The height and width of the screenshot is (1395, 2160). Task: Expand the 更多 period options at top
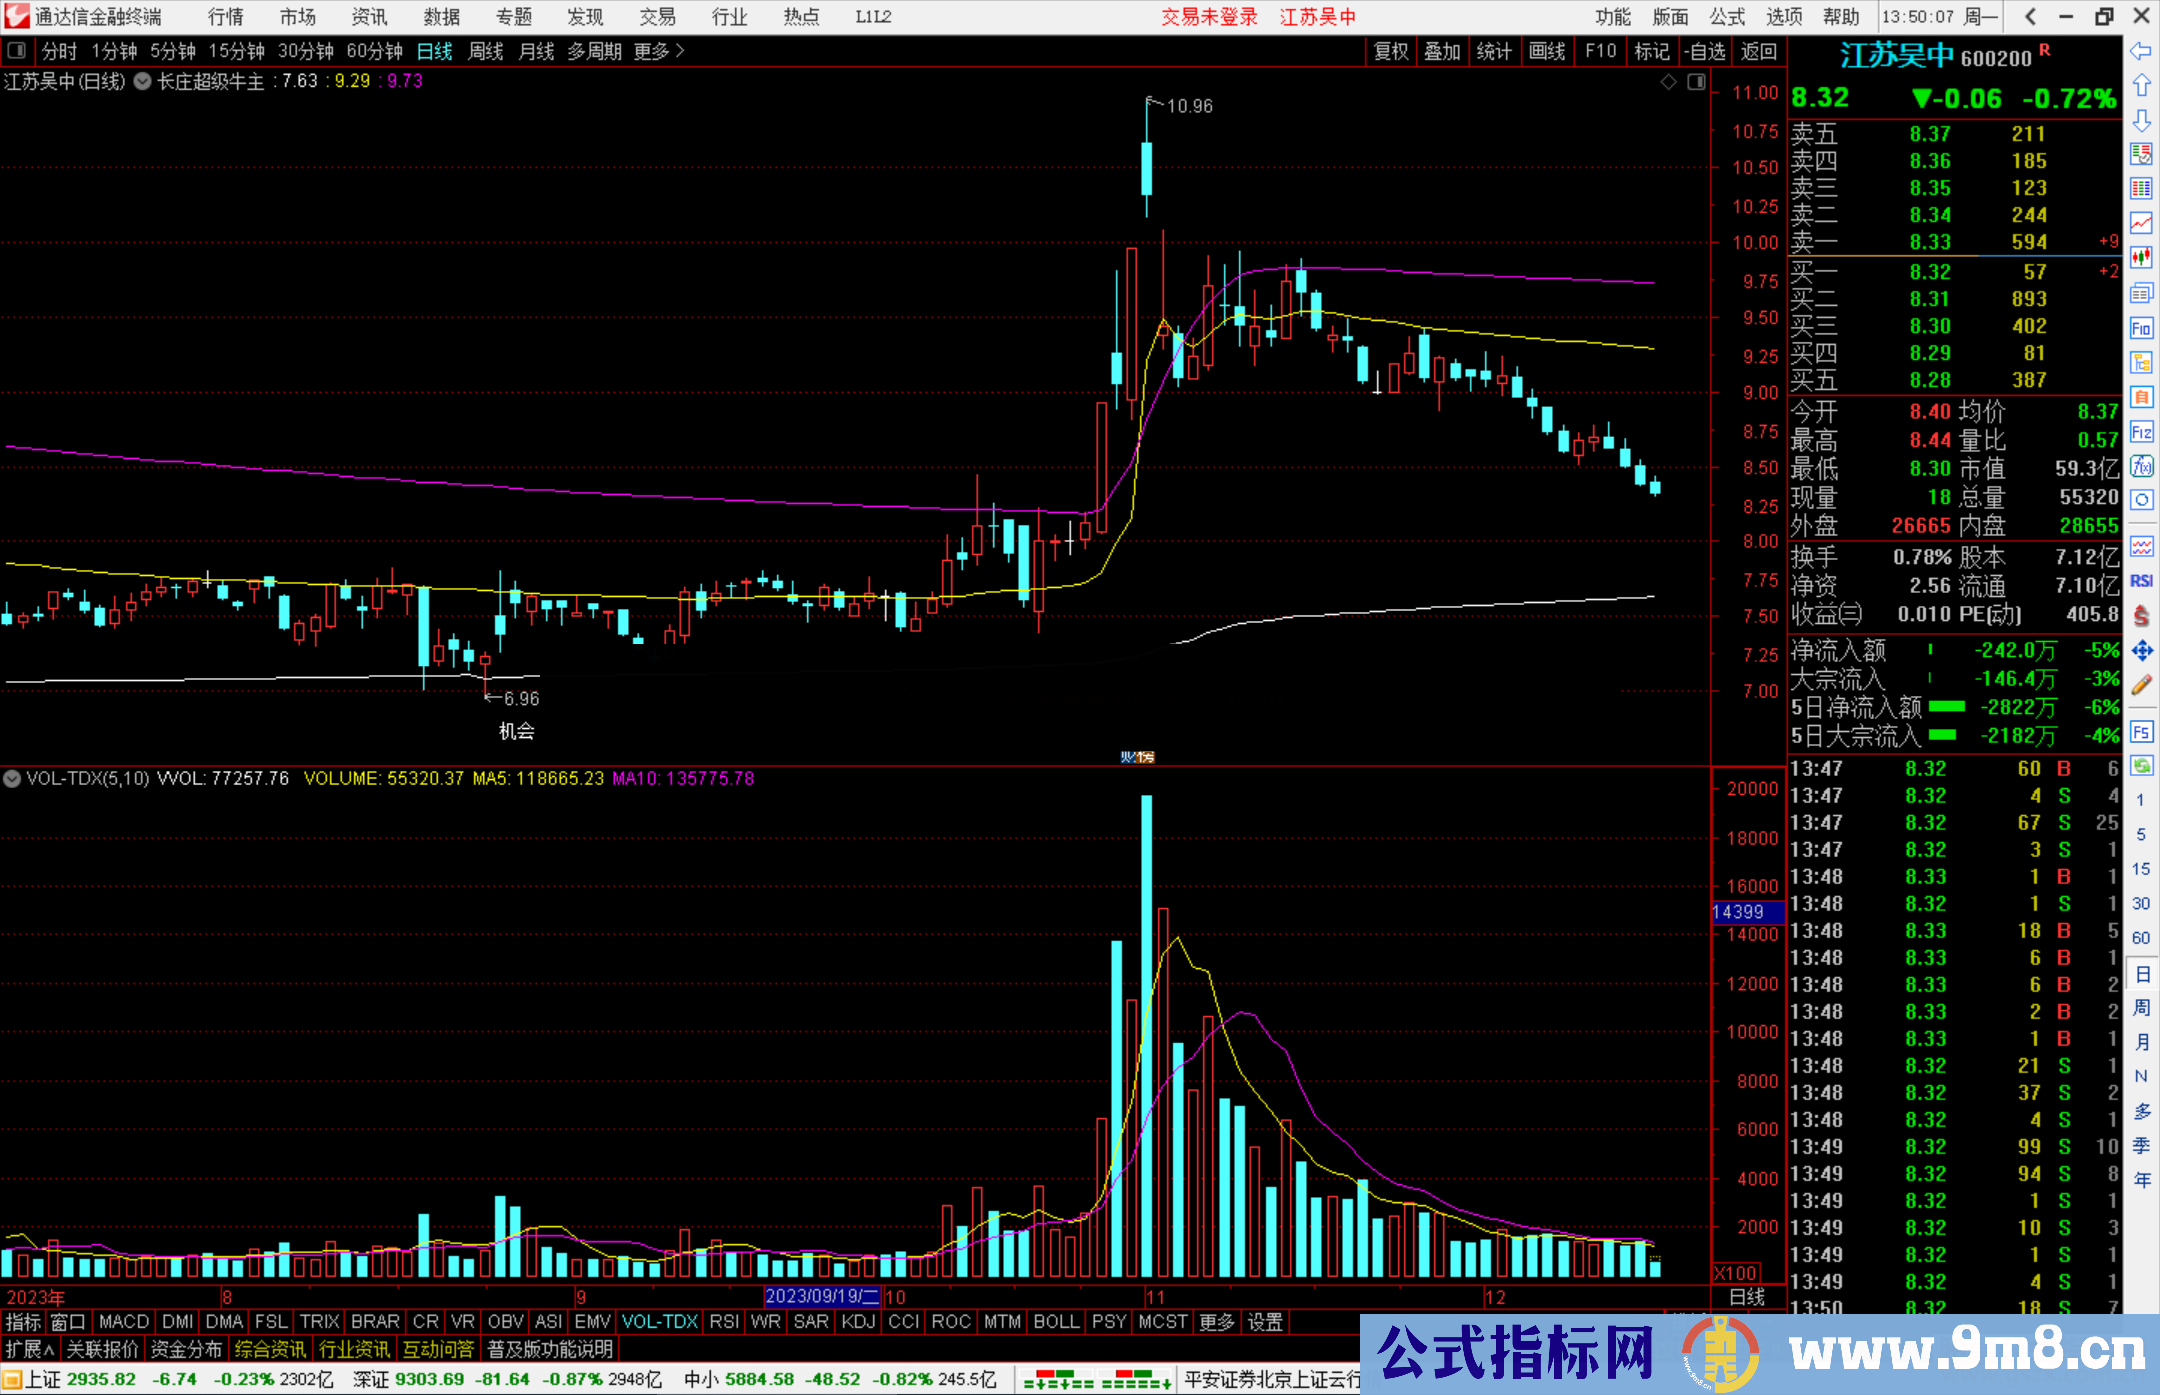tap(659, 51)
